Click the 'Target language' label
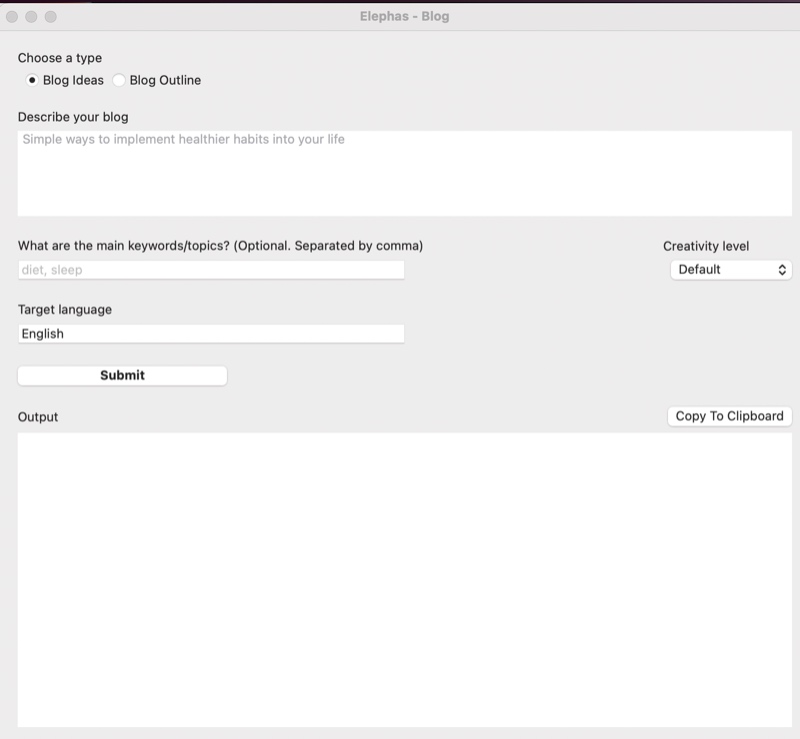800x739 pixels. coord(65,309)
